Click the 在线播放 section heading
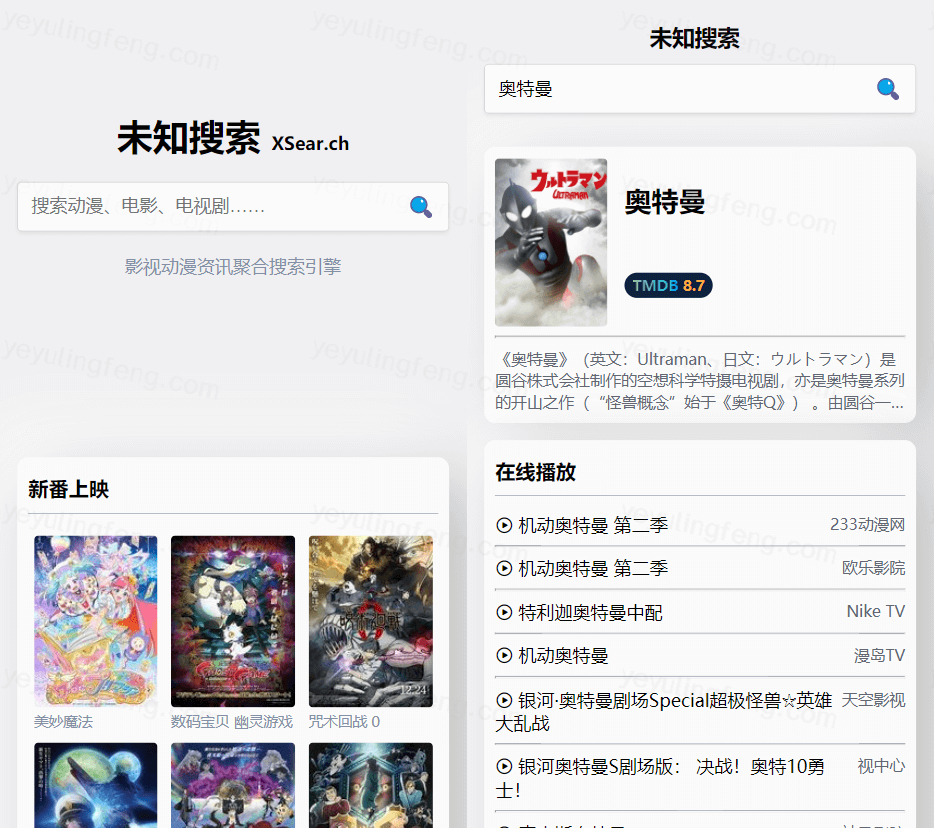The image size is (934, 828). tap(536, 472)
